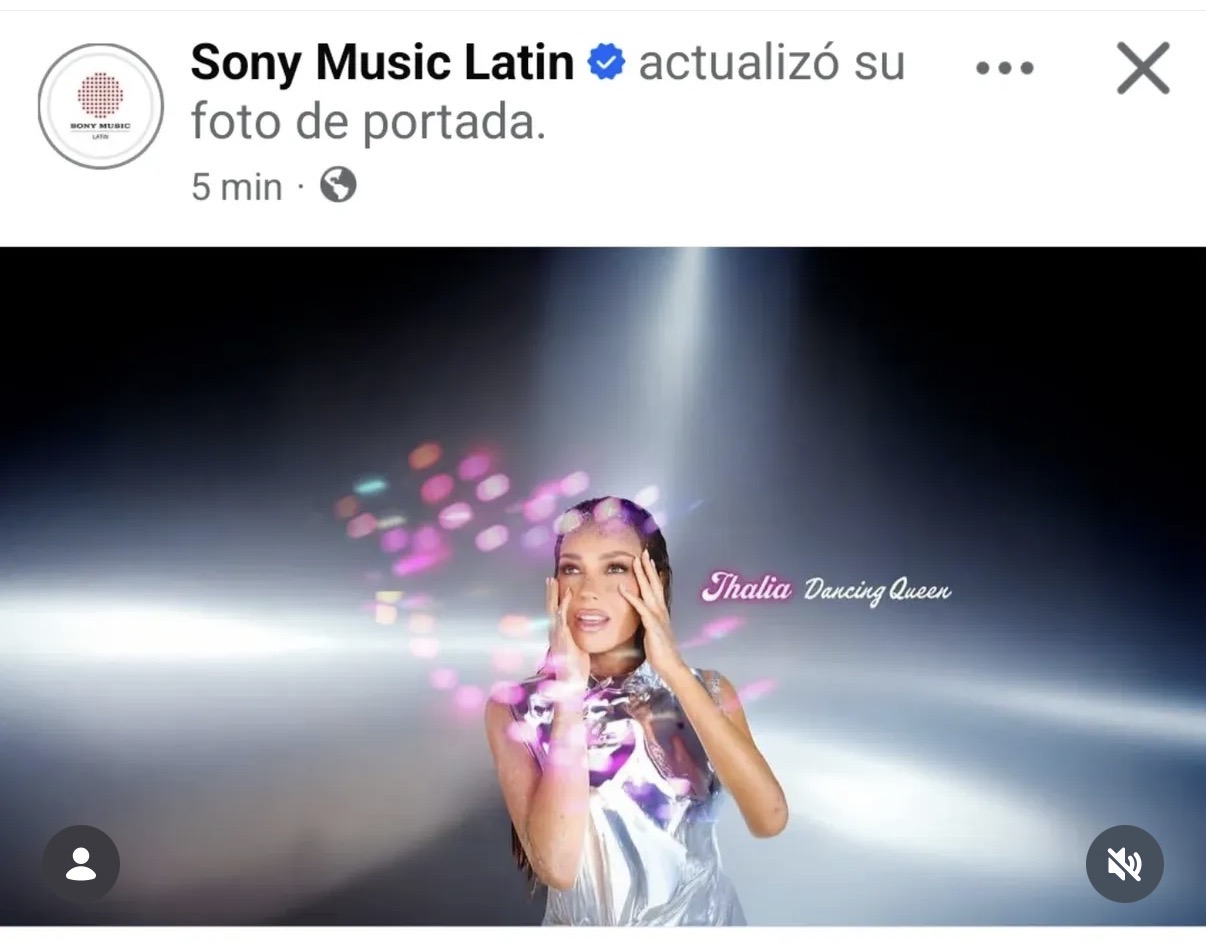This screenshot has height=946, width=1206.
Task: Click the red dotted globe in the Sony logo
Action: click(100, 95)
